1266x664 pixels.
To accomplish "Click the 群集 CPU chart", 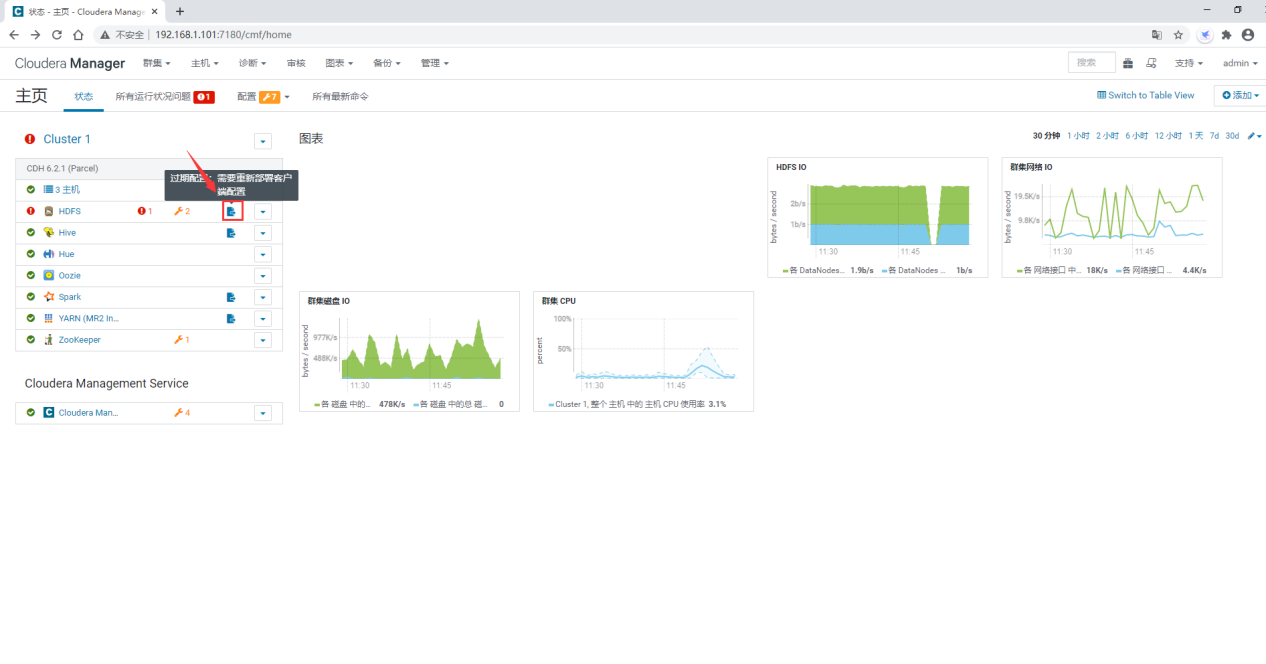I will pyautogui.click(x=643, y=351).
